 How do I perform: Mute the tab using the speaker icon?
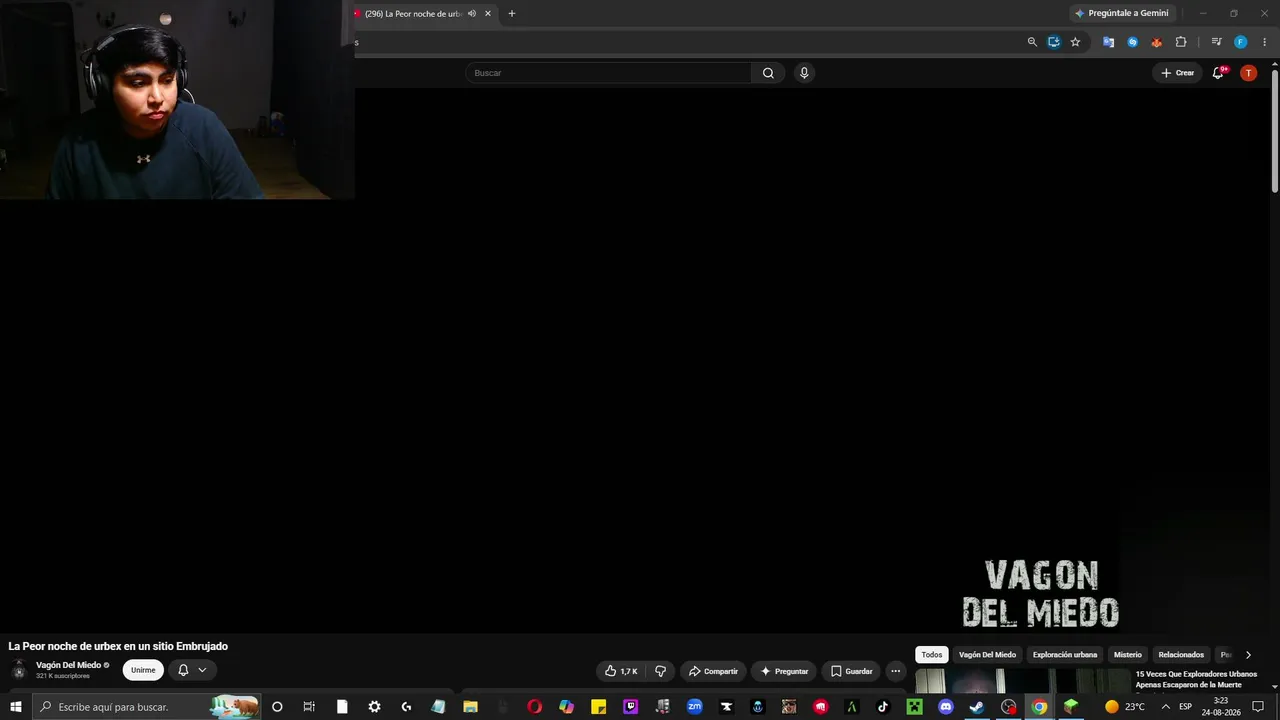472,14
